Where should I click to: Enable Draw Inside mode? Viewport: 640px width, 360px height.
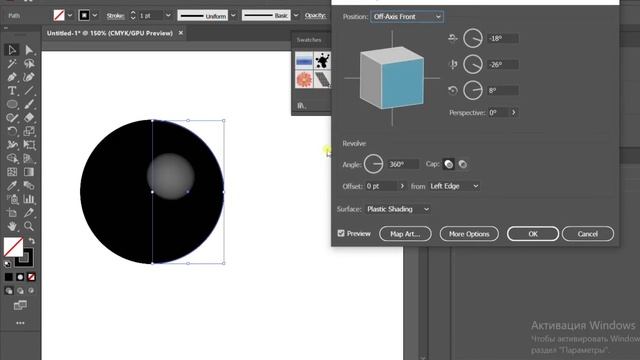(31, 291)
